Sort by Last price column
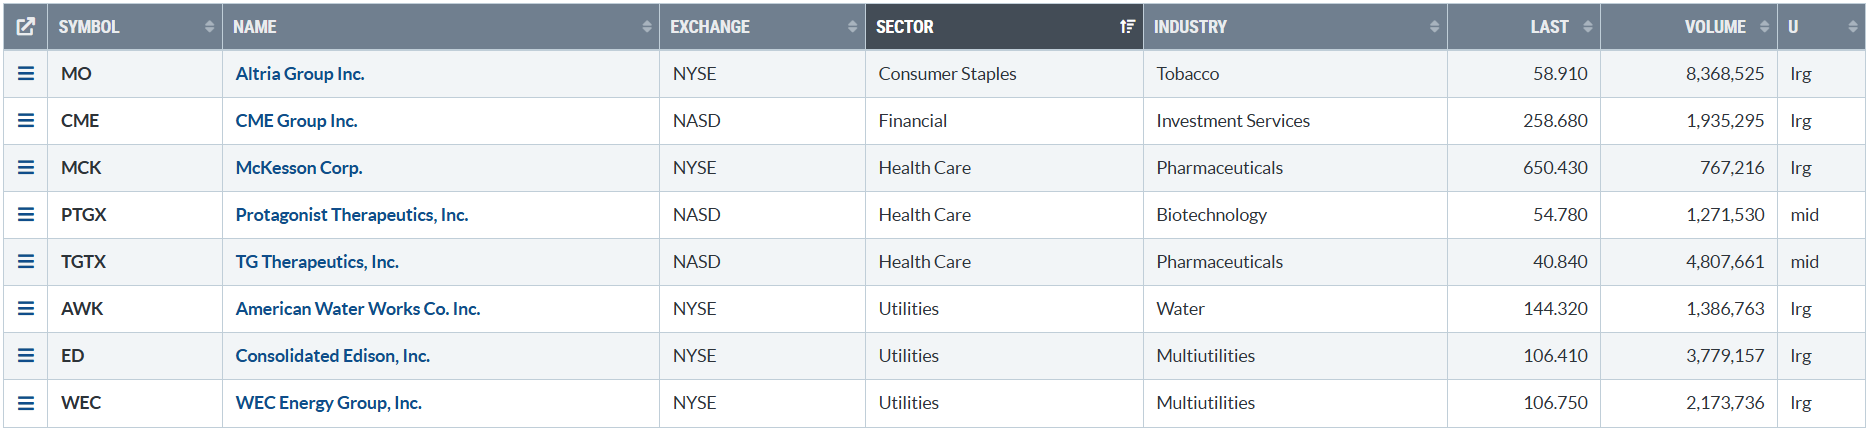Image resolution: width=1873 pixels, height=433 pixels. point(1549,27)
